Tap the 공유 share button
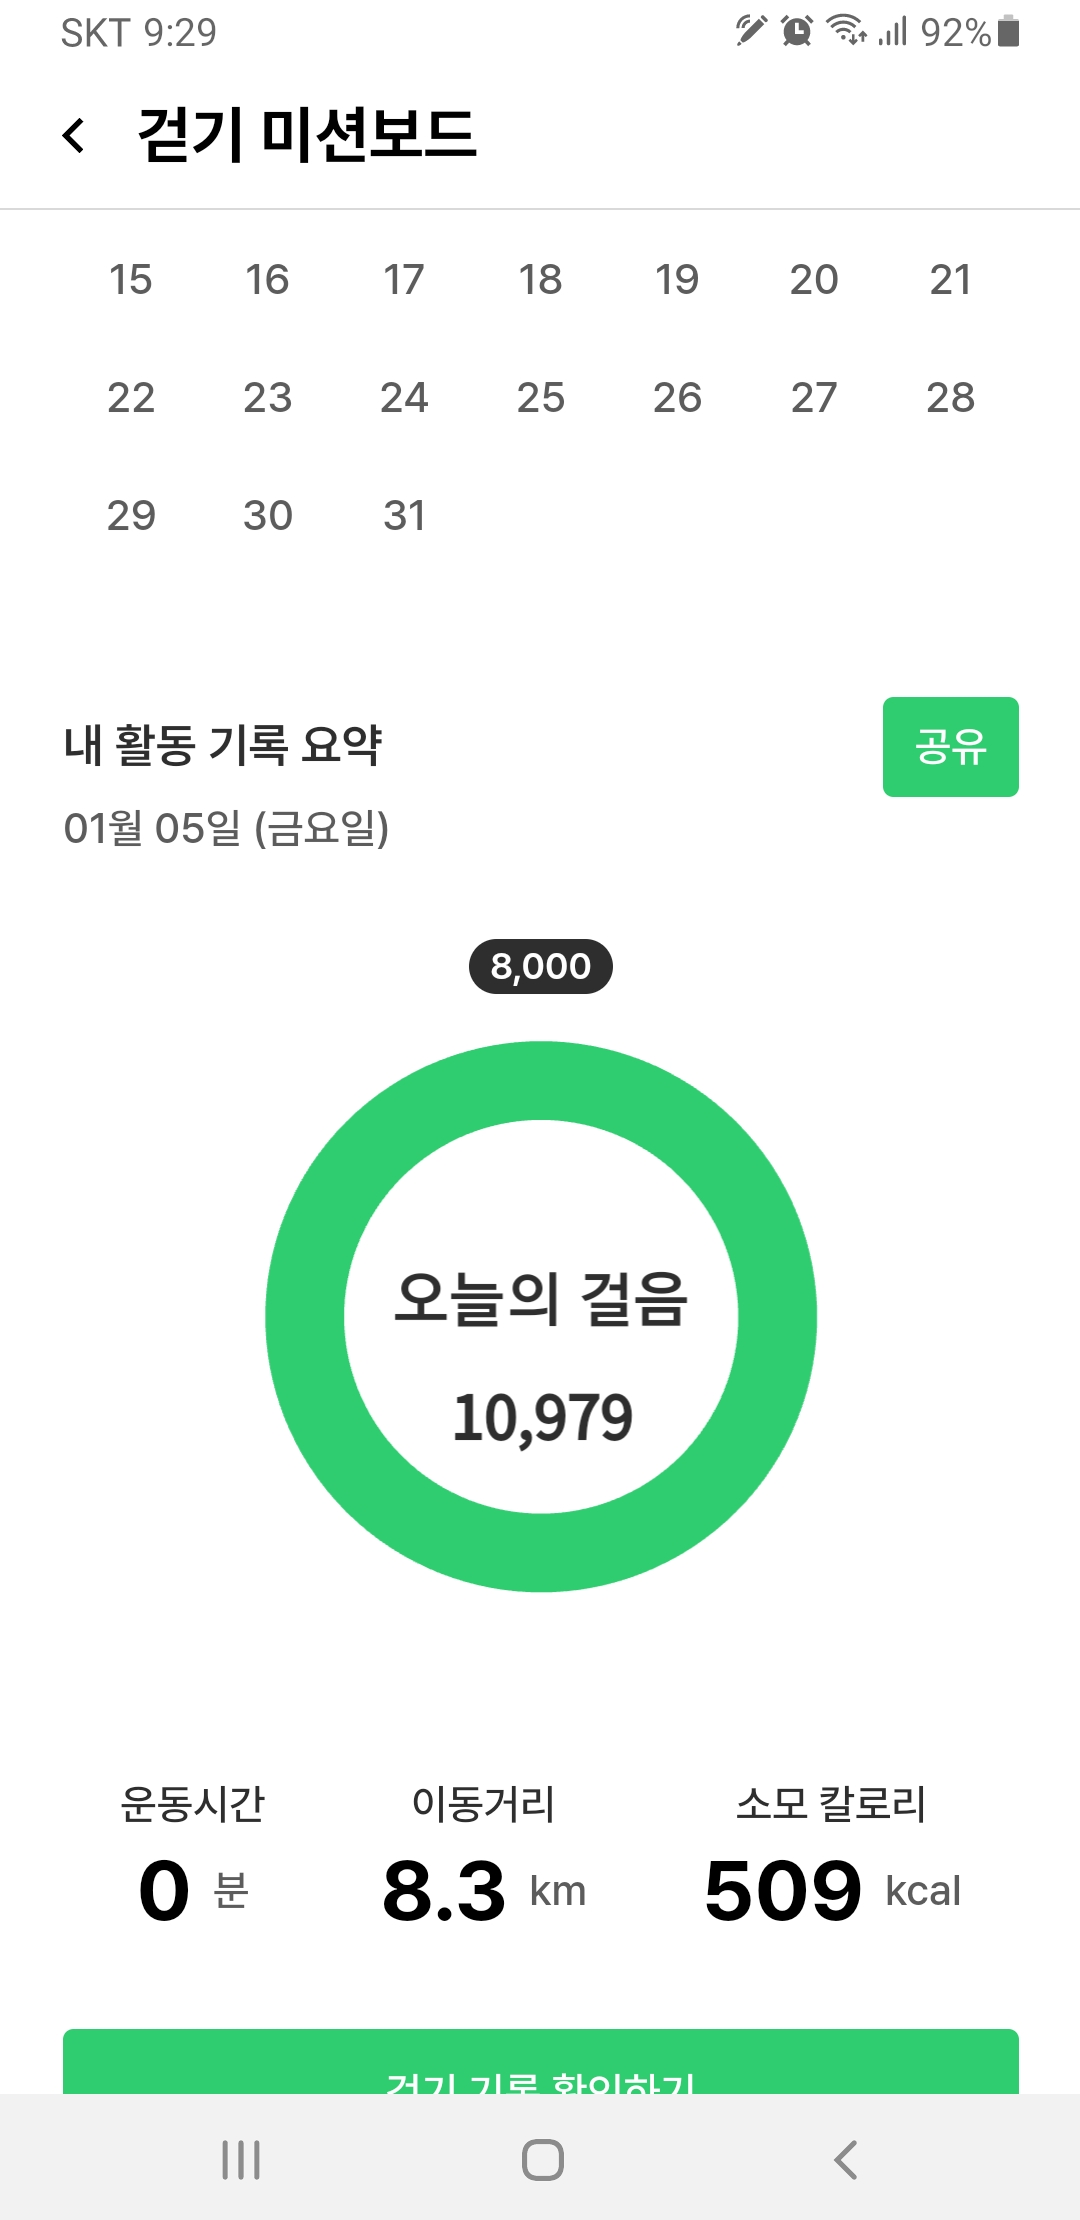The image size is (1080, 2220). tap(950, 747)
